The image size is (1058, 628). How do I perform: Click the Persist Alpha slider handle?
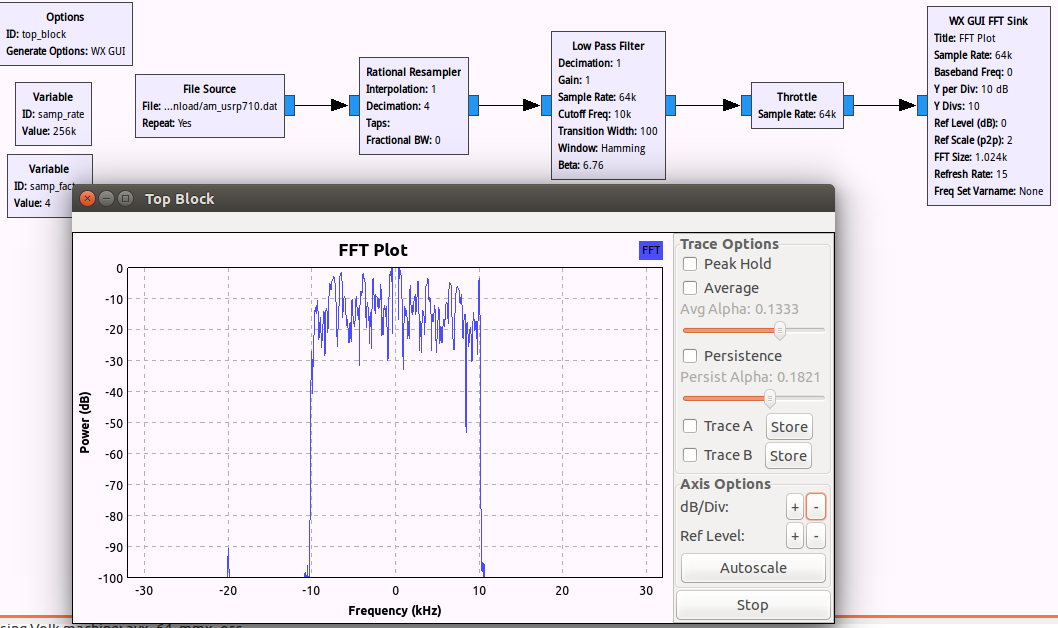tap(769, 398)
